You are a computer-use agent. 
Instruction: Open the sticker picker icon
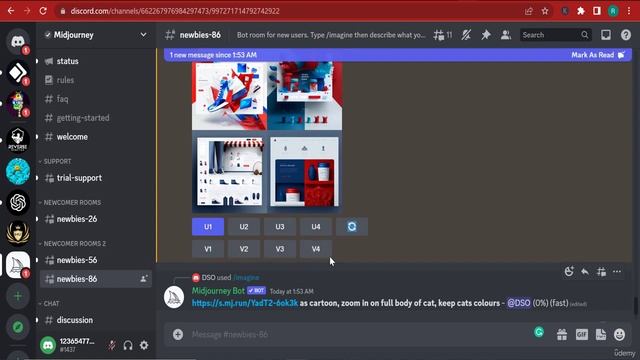[601, 335]
